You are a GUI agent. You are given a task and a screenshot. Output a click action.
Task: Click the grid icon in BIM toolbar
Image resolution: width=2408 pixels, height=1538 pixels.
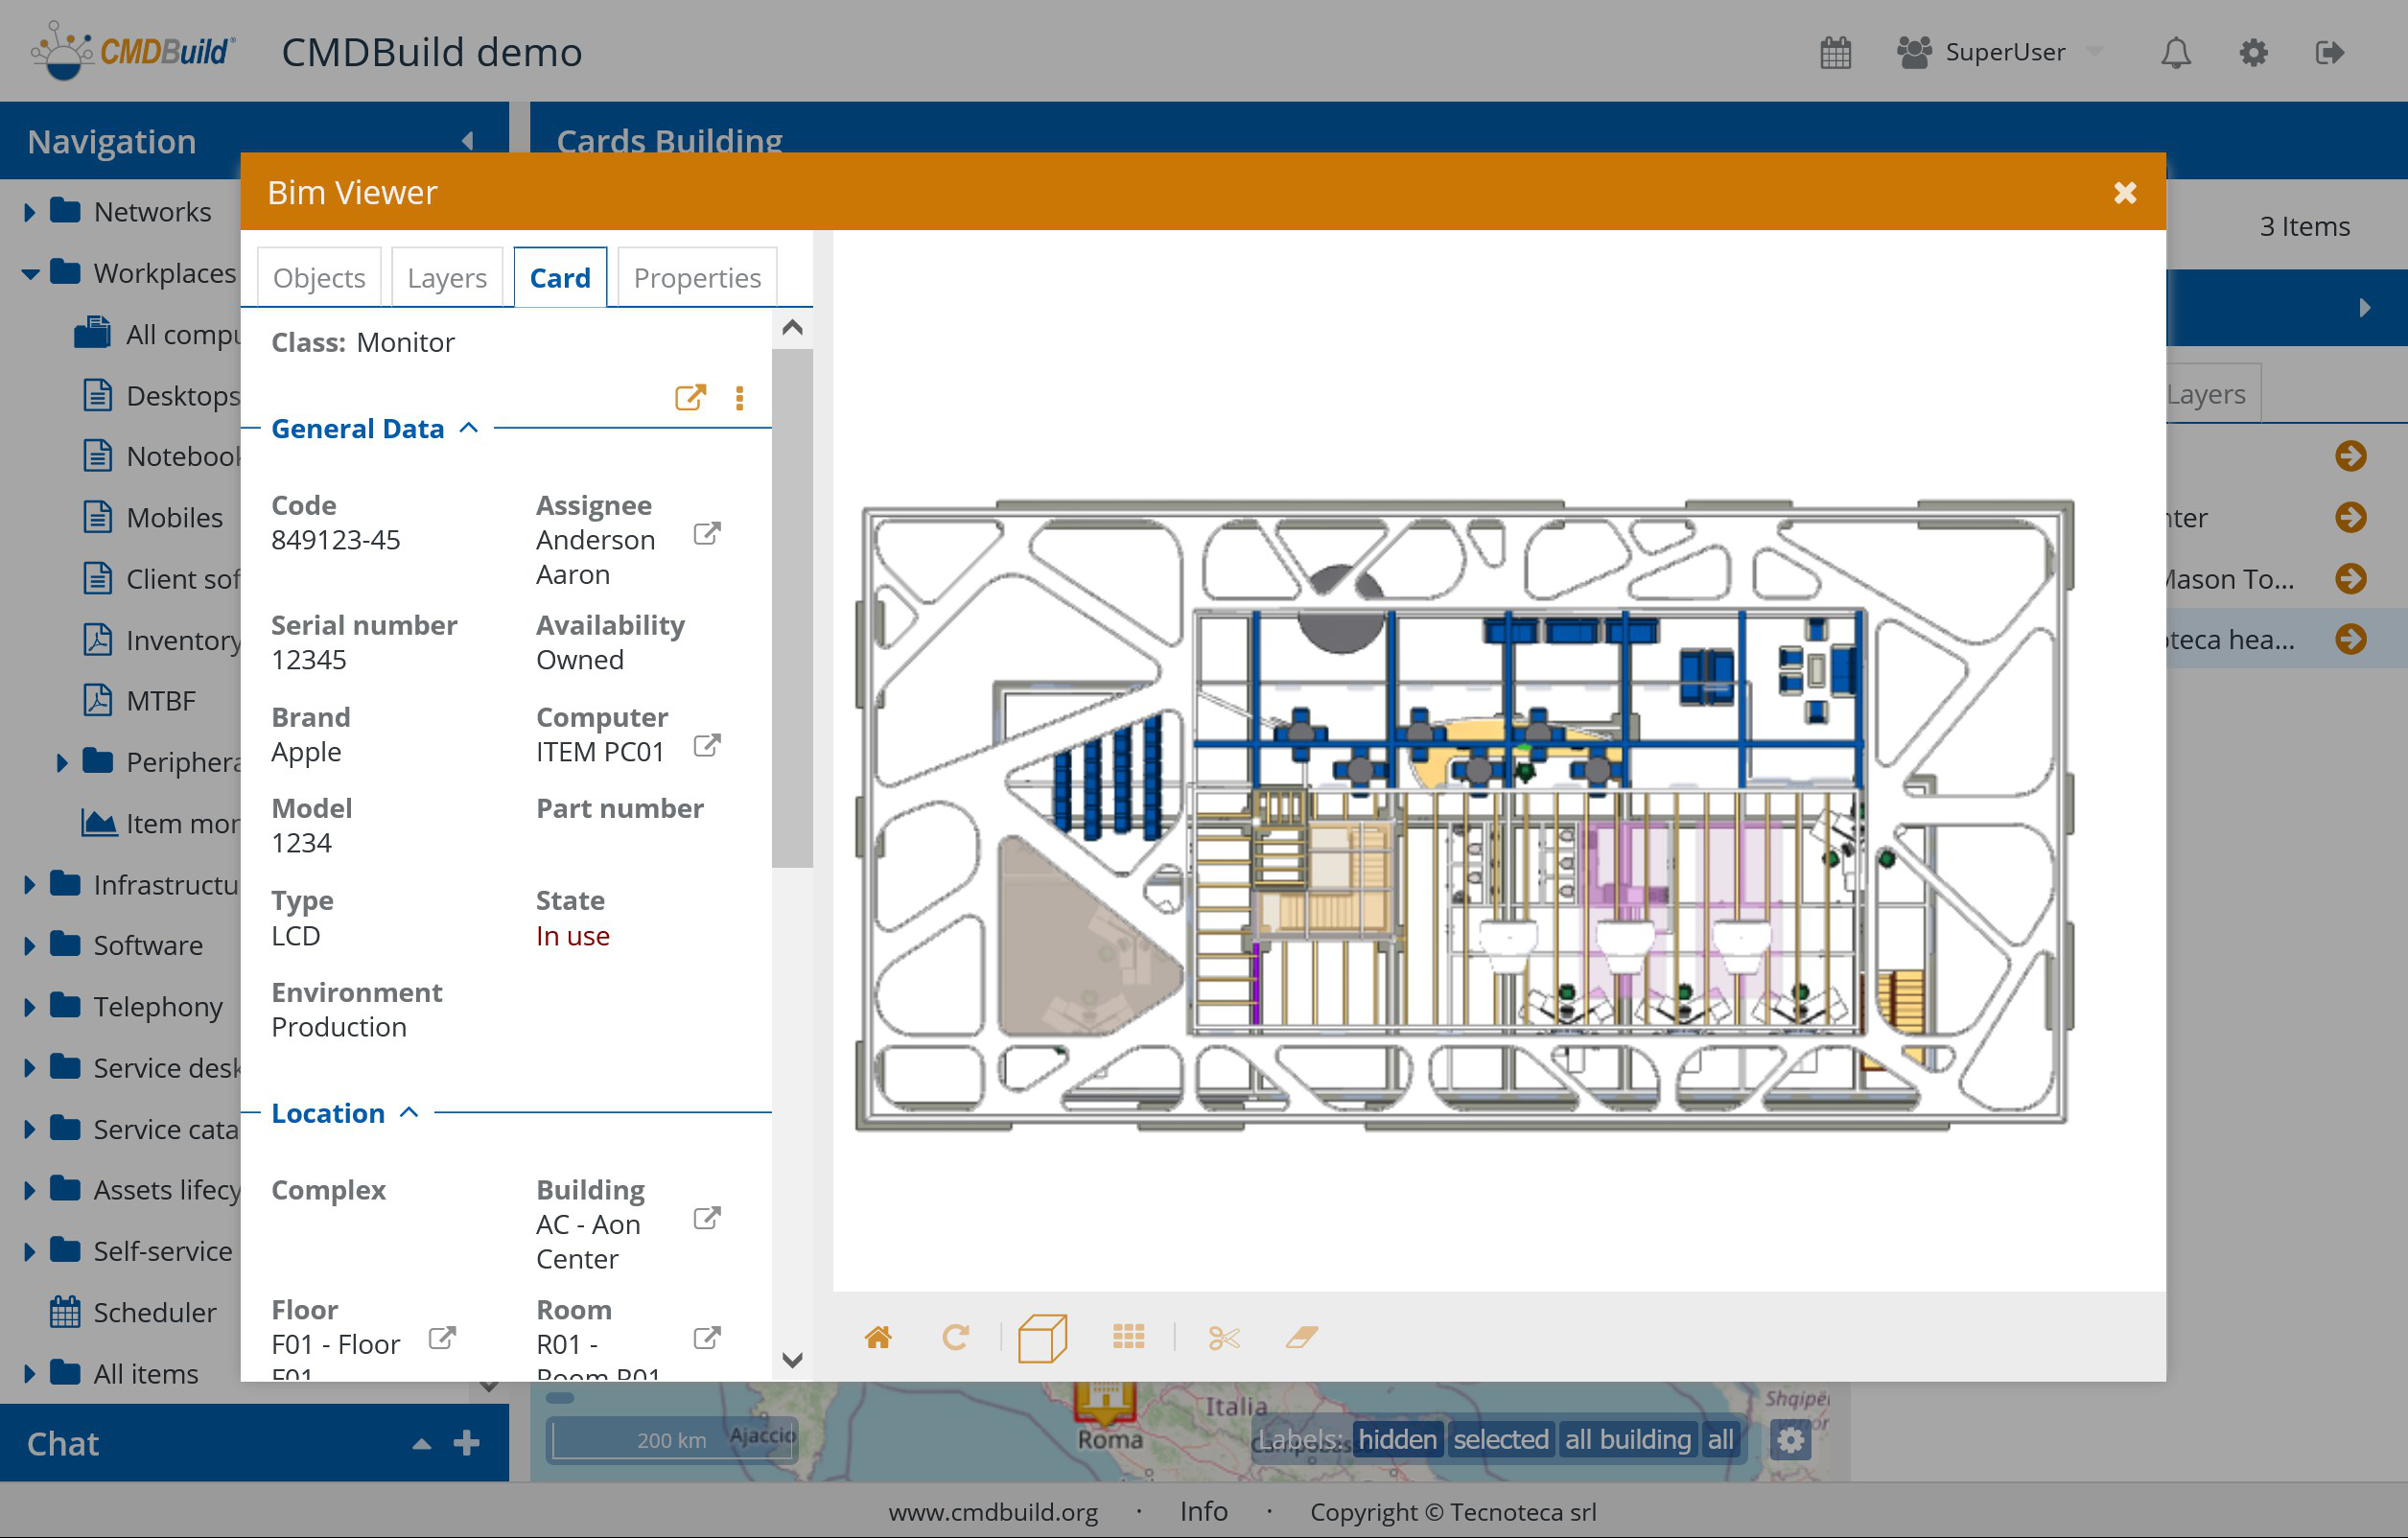pyautogui.click(x=1128, y=1337)
